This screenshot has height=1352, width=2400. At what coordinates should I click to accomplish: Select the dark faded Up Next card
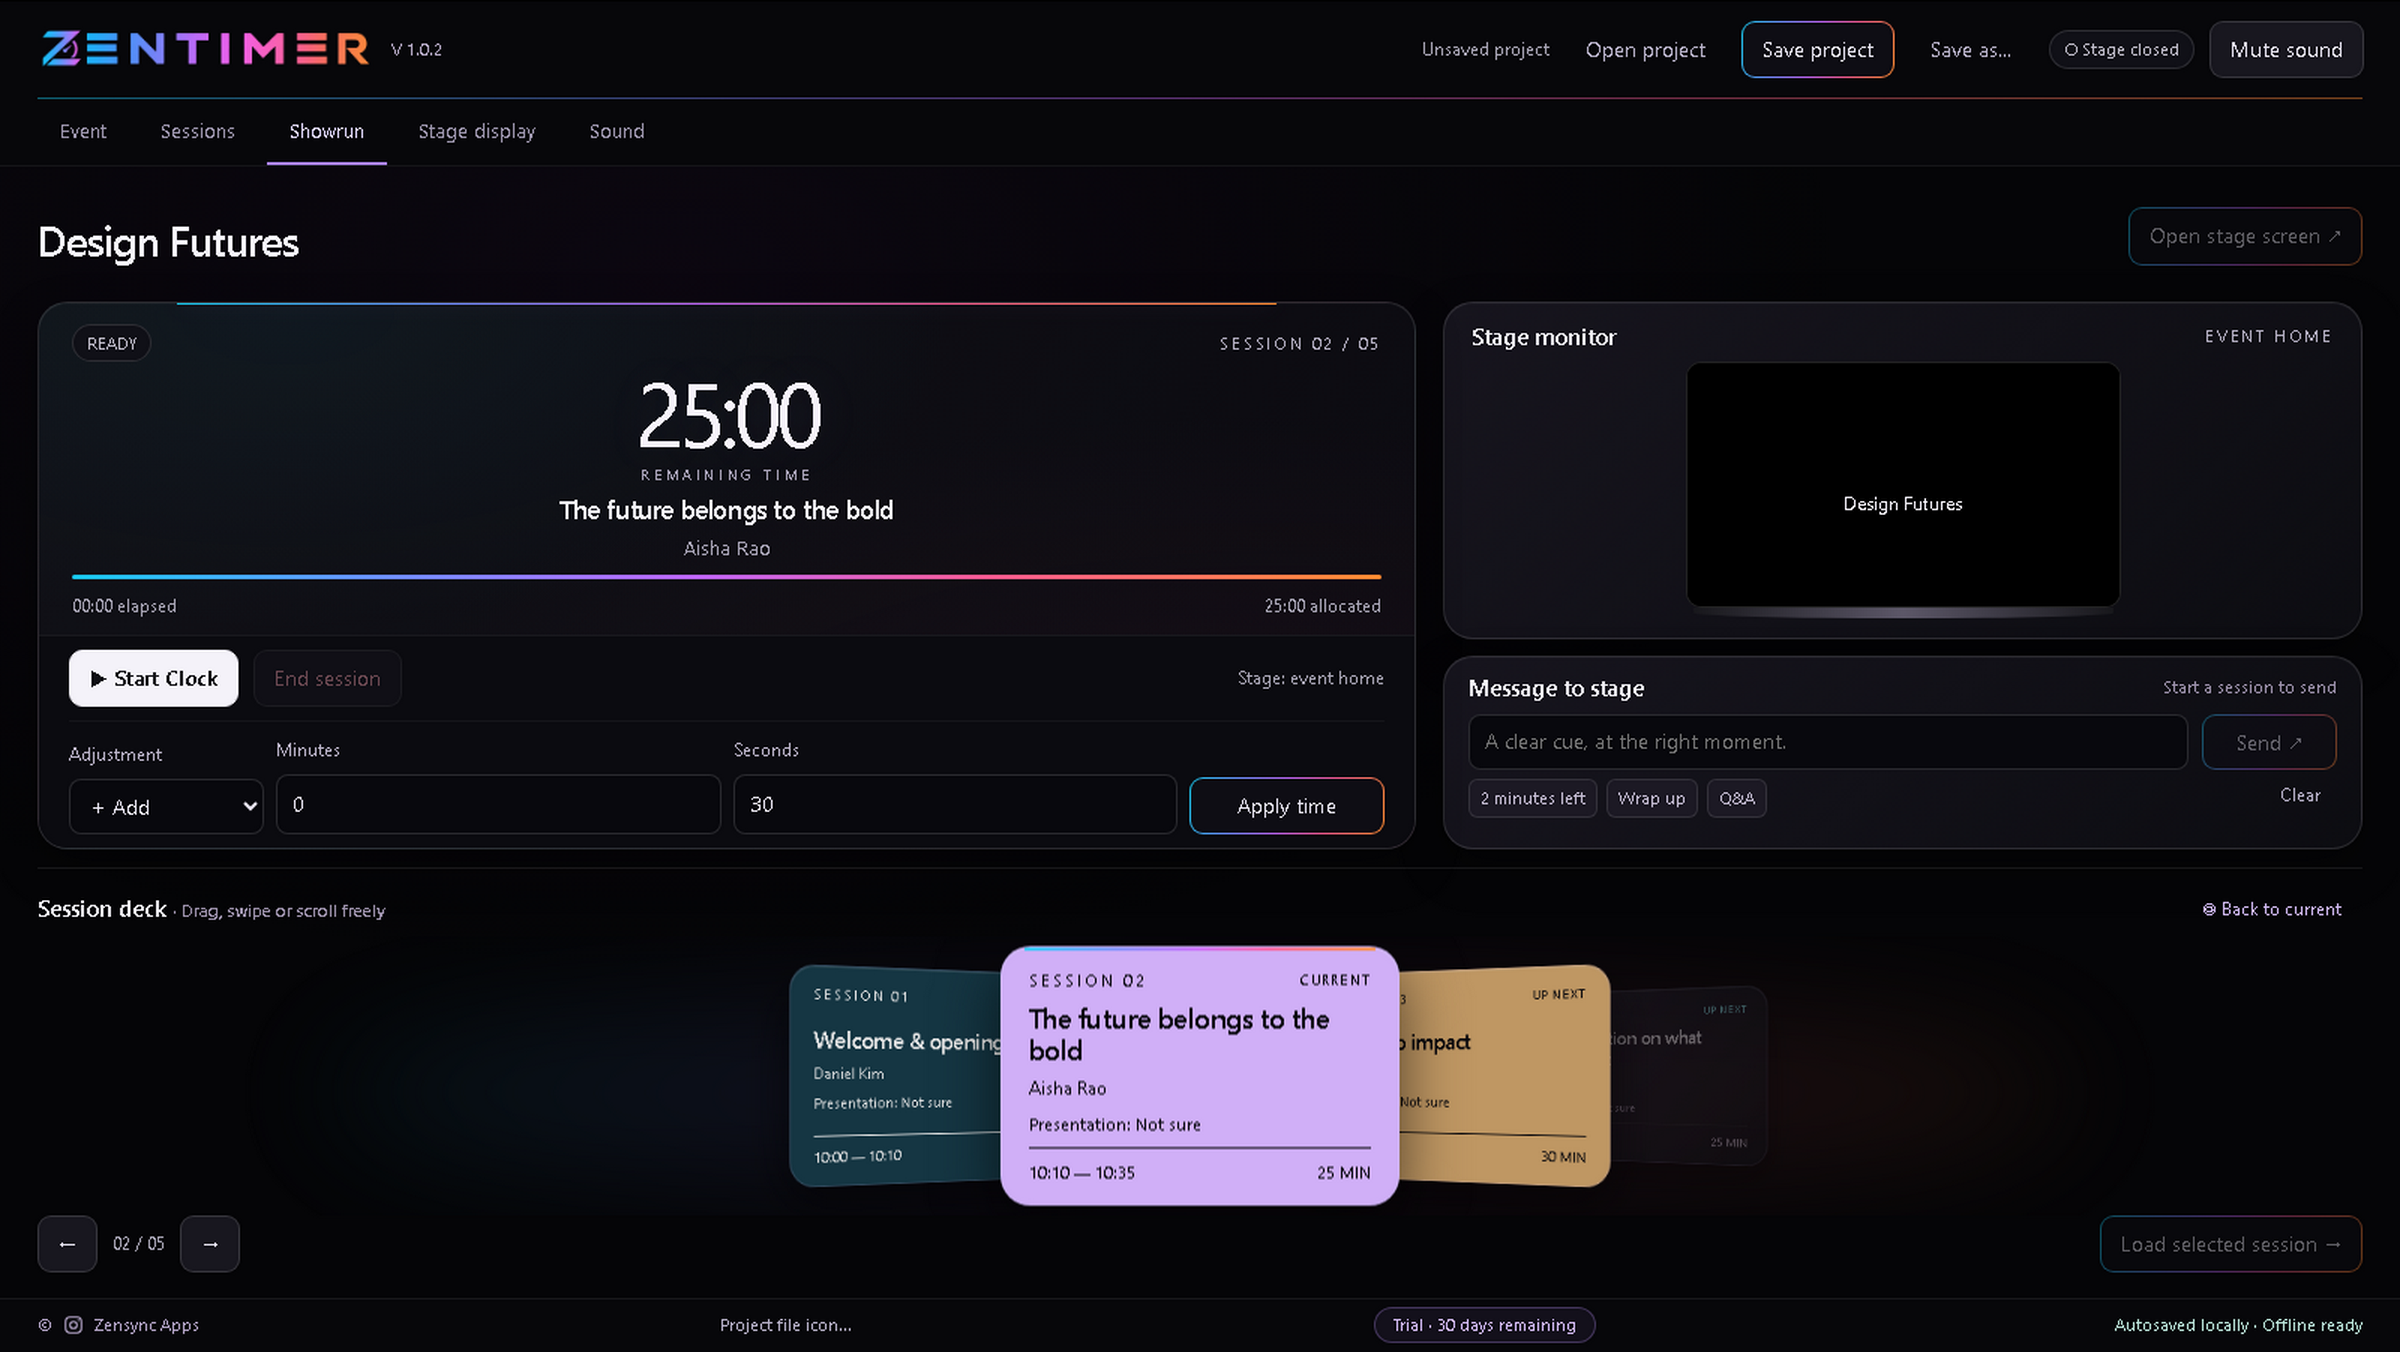[x=1689, y=1076]
